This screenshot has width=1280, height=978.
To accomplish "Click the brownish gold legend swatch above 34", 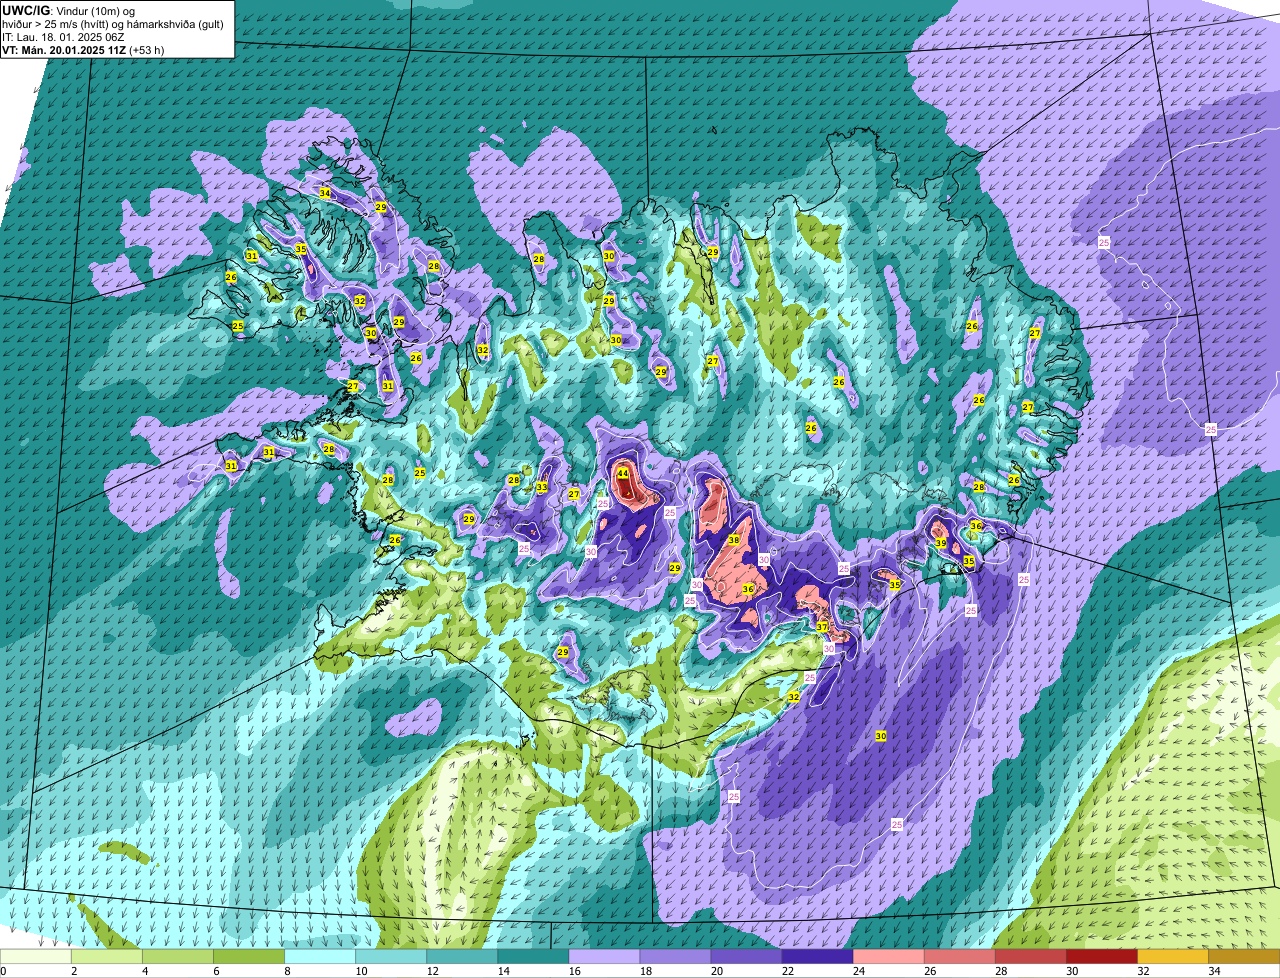I will [x=1244, y=957].
